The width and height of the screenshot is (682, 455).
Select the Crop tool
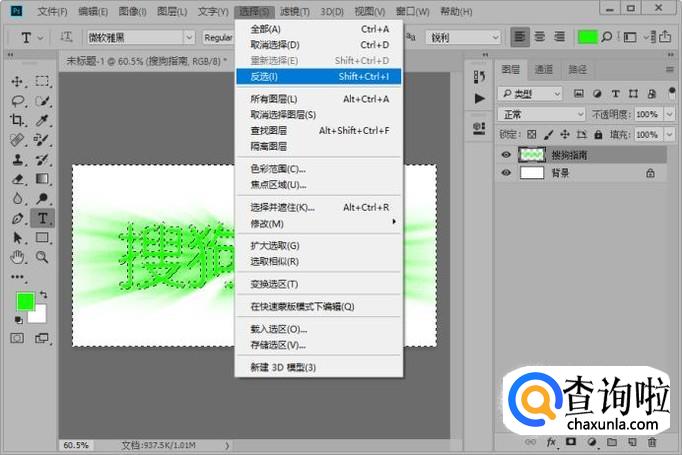(17, 120)
